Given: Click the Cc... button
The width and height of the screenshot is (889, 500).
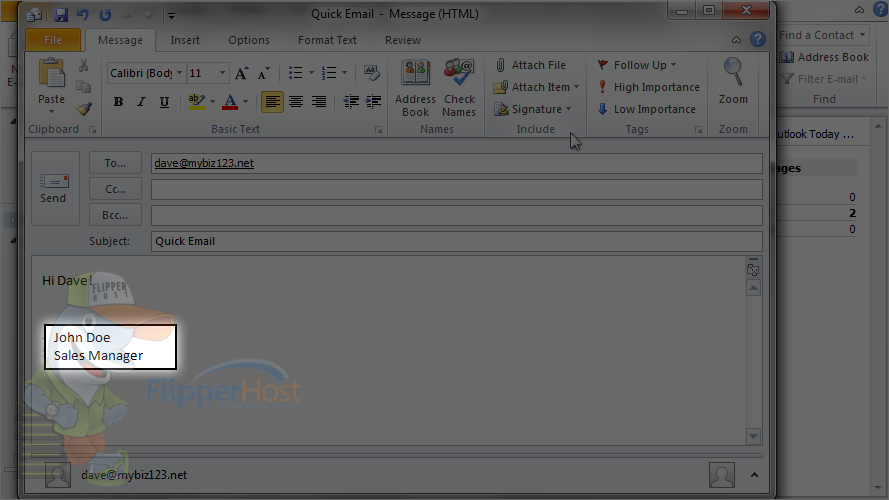Looking at the screenshot, I should point(115,189).
